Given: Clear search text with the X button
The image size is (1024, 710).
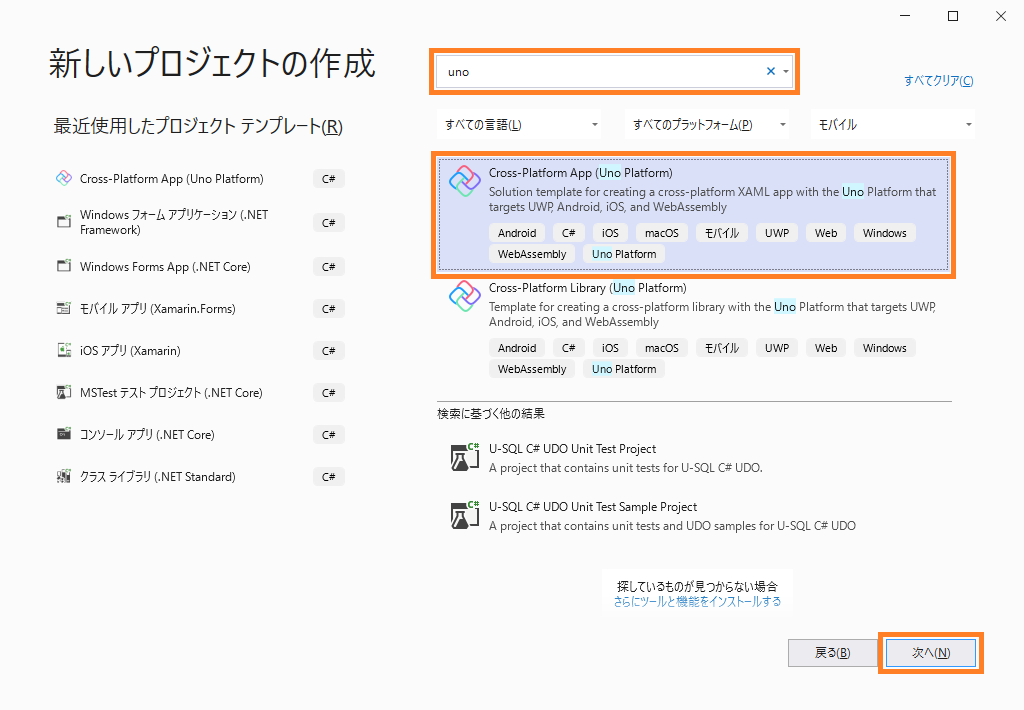Looking at the screenshot, I should 770,71.
